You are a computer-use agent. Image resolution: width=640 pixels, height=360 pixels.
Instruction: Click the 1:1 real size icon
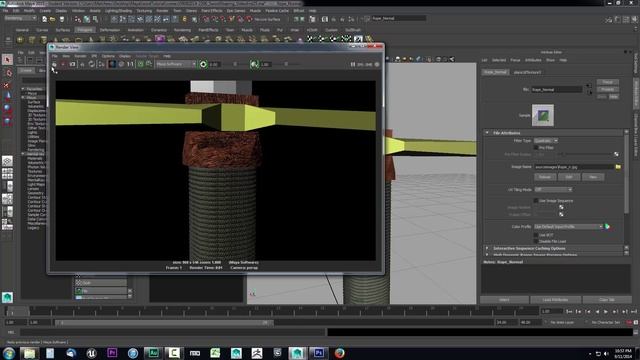tap(130, 64)
